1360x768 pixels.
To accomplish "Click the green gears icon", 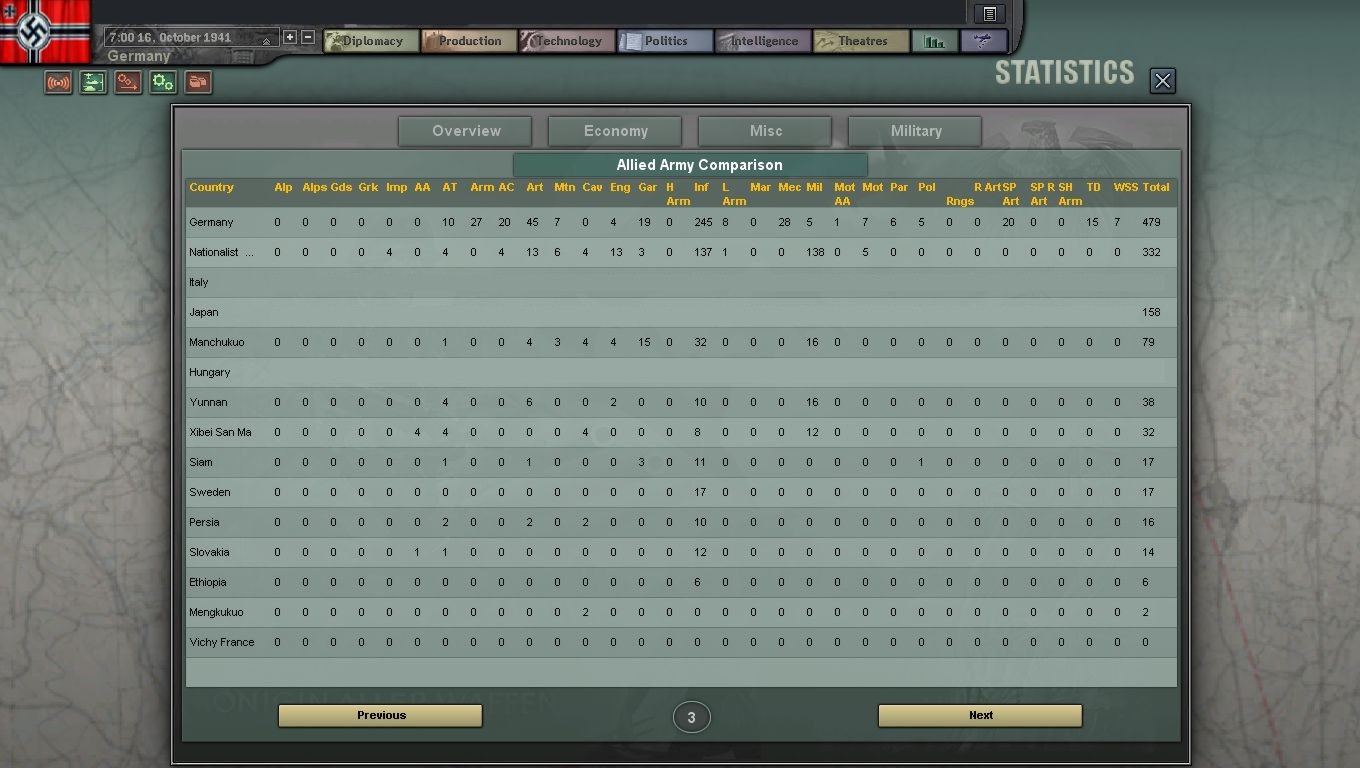I will click(163, 83).
